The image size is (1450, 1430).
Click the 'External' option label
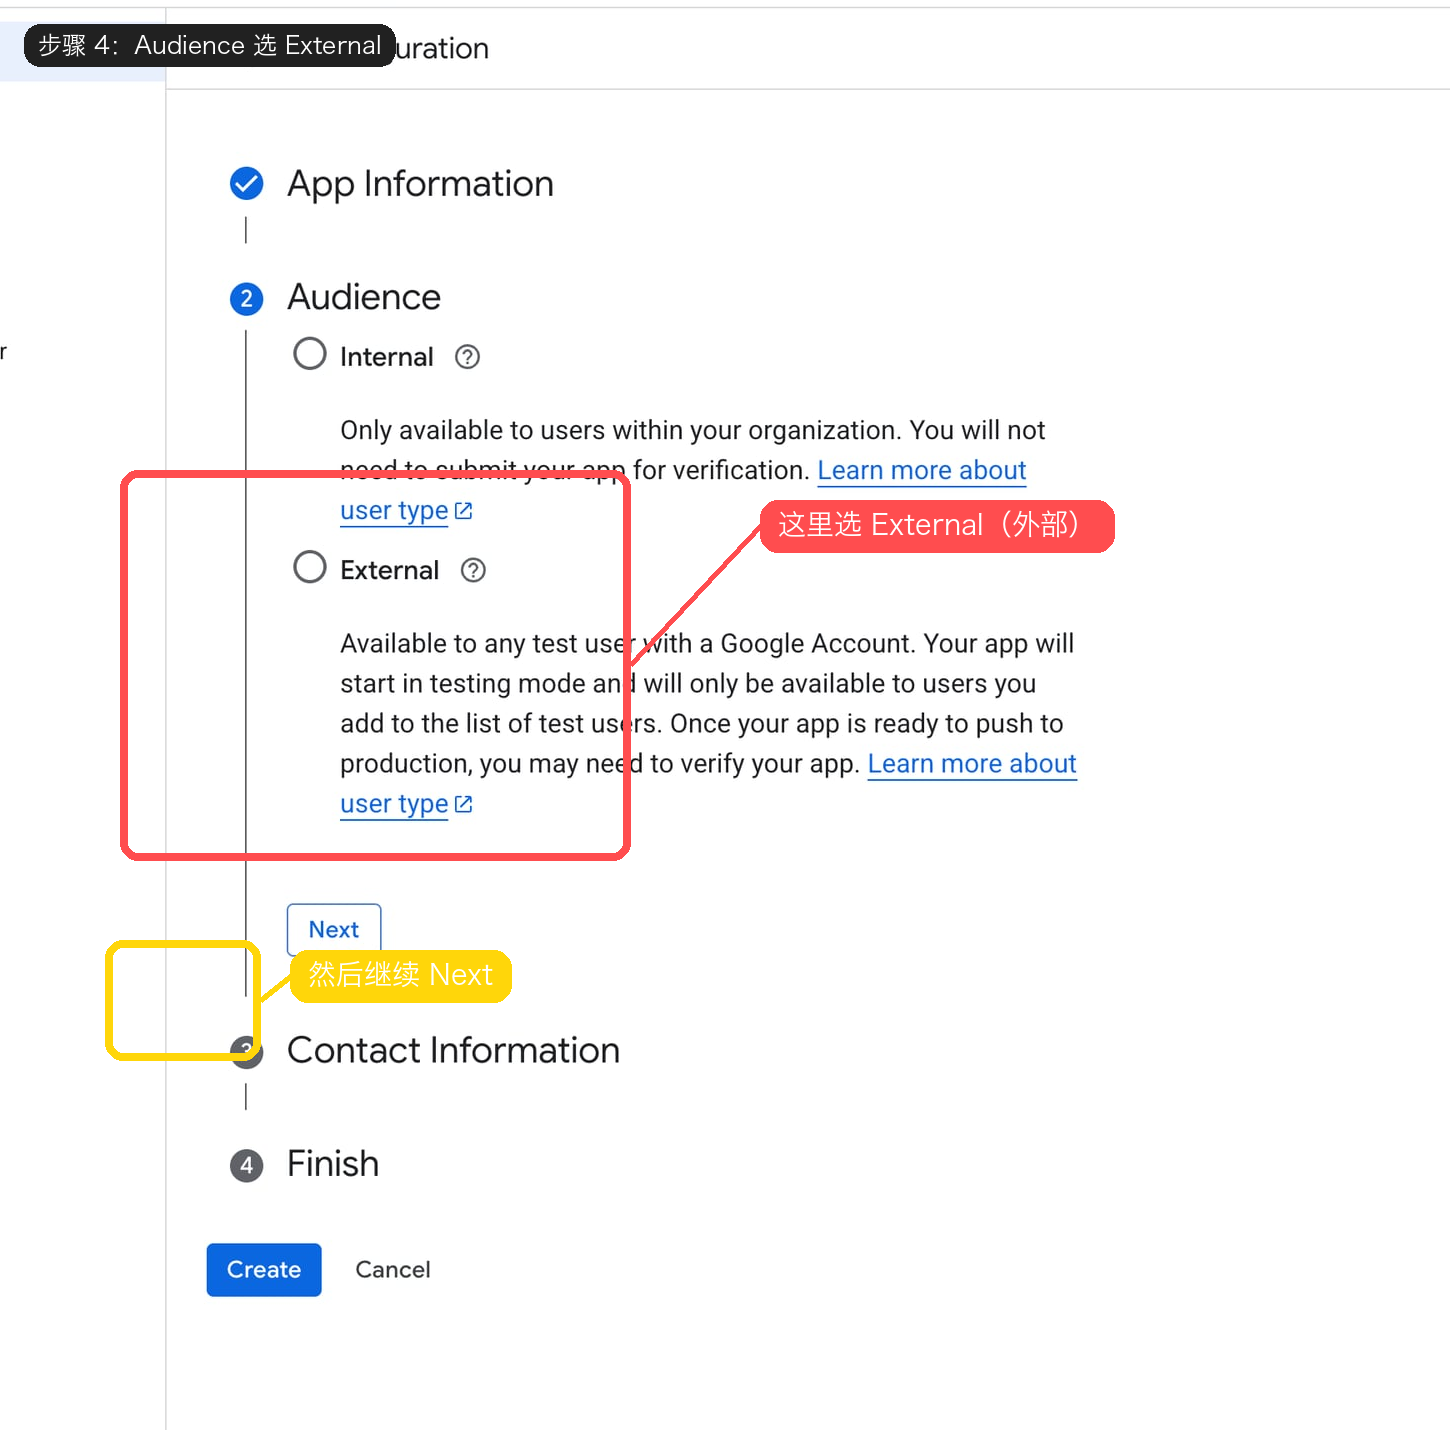[389, 570]
